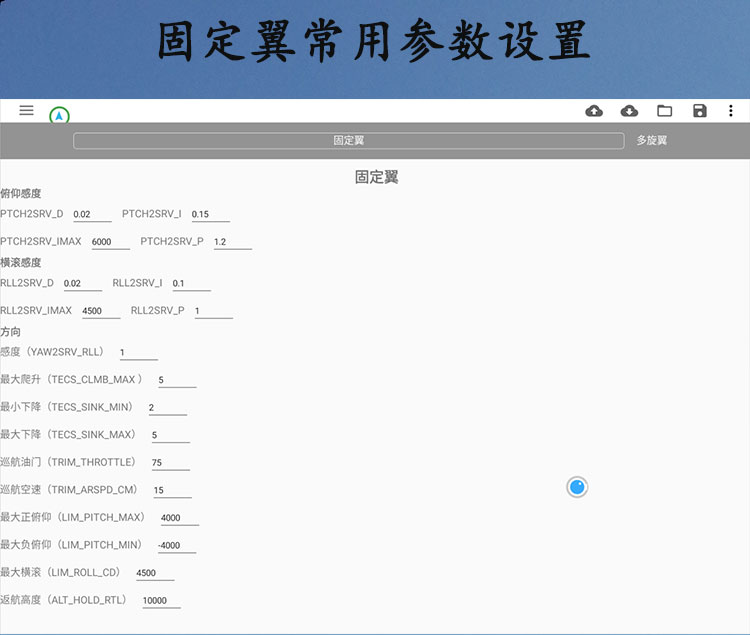Switch to the 固定翼 tab
Image resolution: width=750 pixels, height=635 pixels.
pos(348,141)
